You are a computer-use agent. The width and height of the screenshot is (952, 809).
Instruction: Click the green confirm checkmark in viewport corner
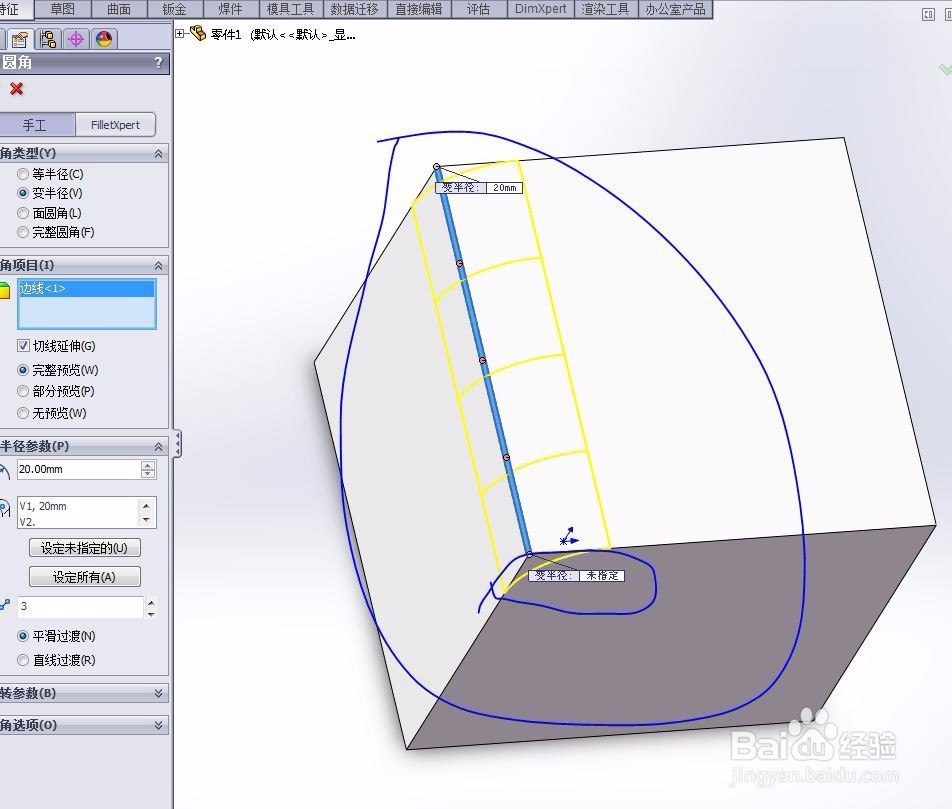click(945, 69)
